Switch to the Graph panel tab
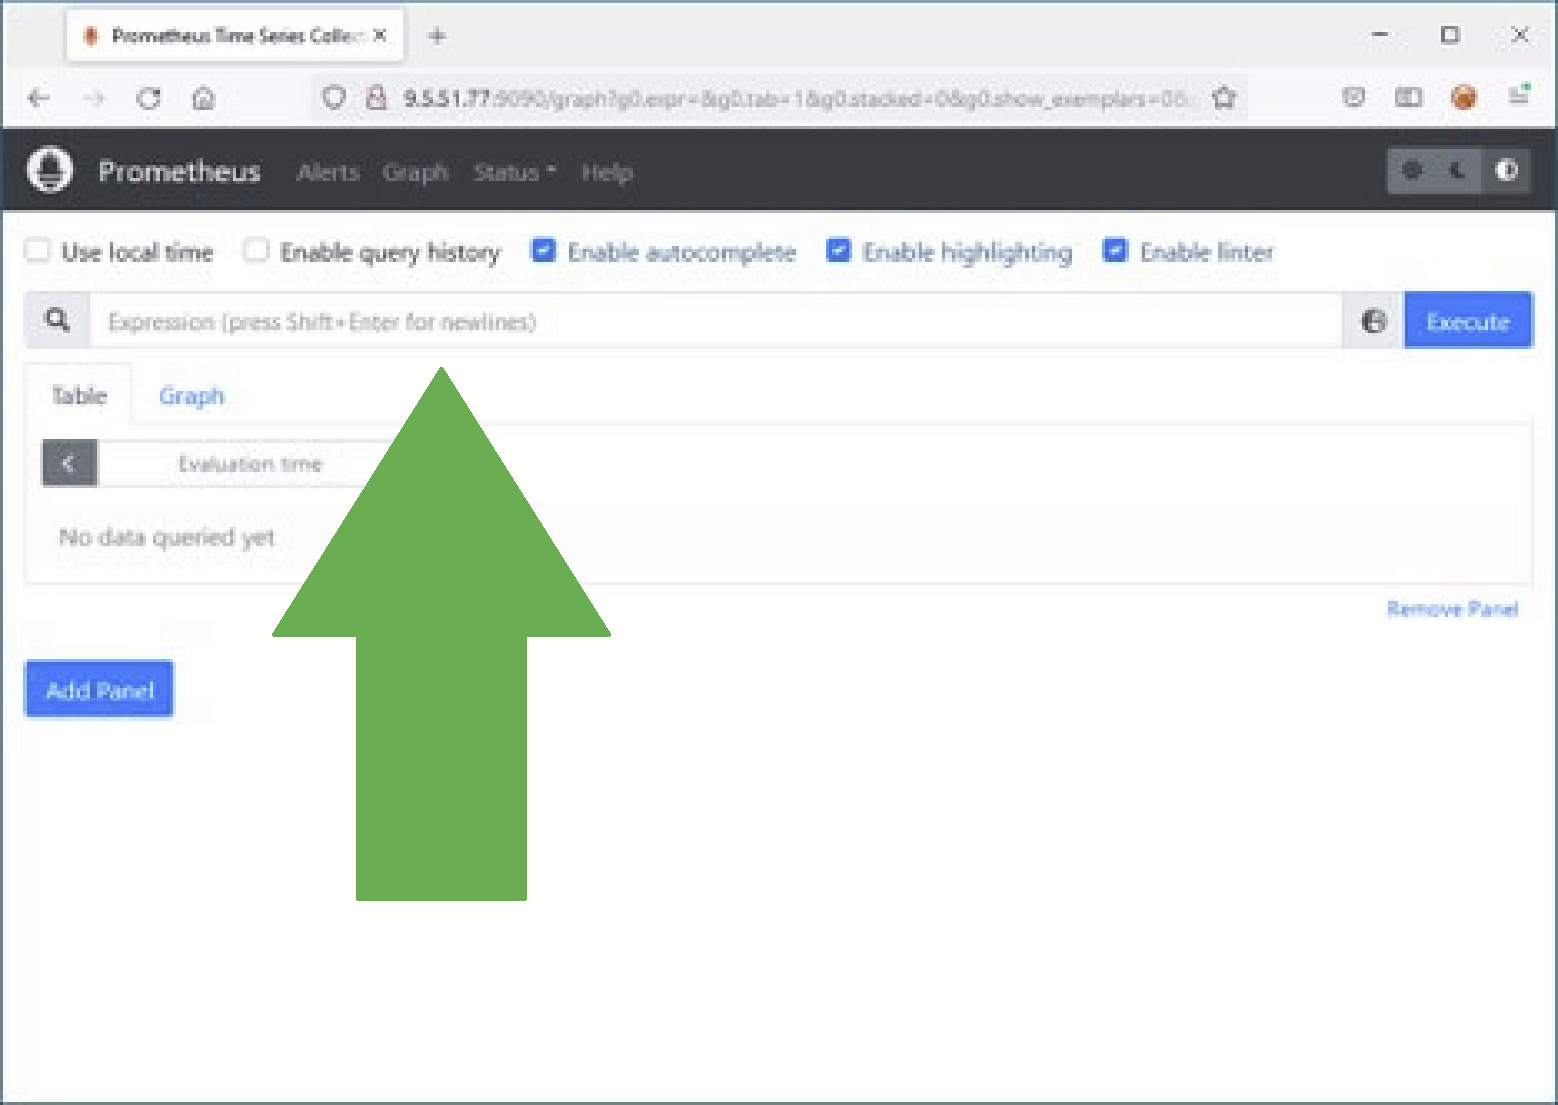The height and width of the screenshot is (1105, 1558). 191,396
